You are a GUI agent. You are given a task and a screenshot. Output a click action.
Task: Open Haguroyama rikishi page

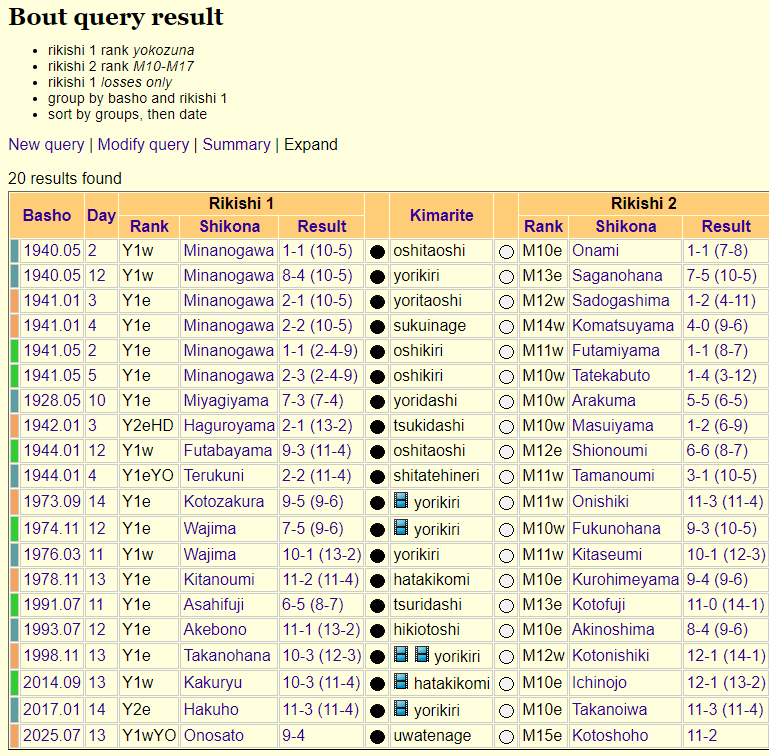coord(229,426)
